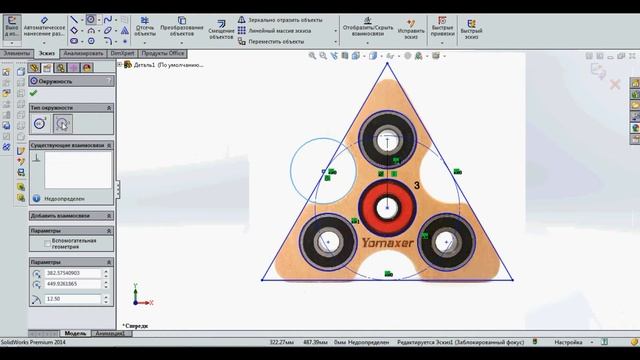Switch to the DimXpert tab

(122, 53)
